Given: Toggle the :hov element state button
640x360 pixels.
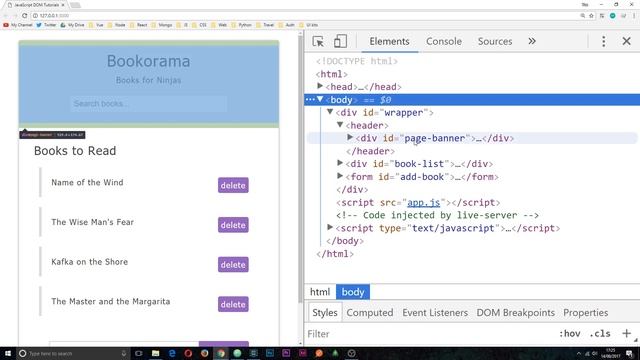Looking at the screenshot, I should 570,333.
